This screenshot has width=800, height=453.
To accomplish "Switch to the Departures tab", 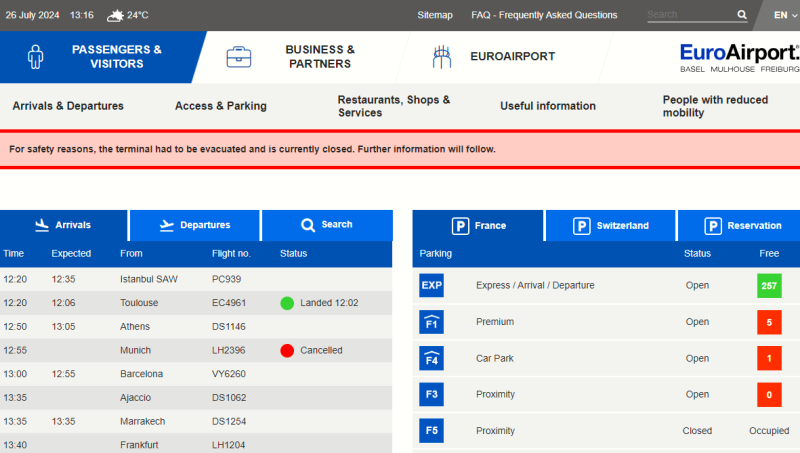I will click(195, 225).
